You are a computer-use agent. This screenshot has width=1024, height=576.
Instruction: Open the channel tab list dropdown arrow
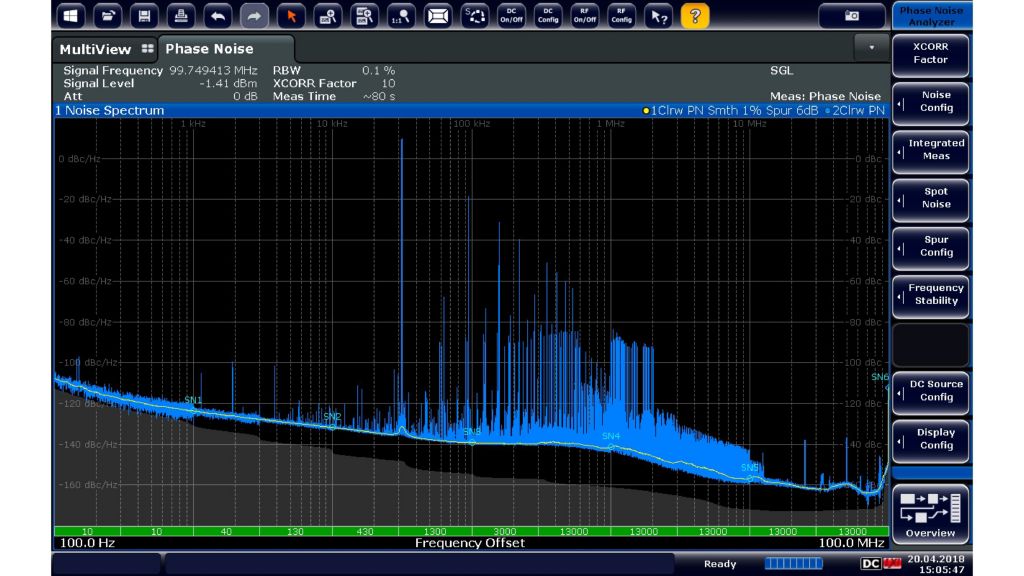point(871,48)
